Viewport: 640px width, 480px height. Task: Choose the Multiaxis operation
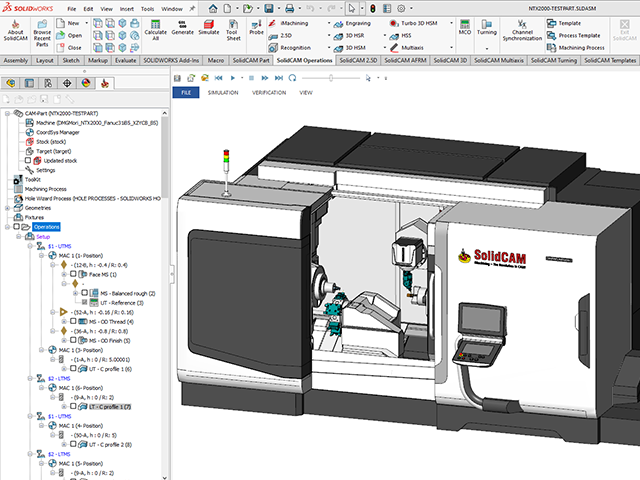pos(407,48)
